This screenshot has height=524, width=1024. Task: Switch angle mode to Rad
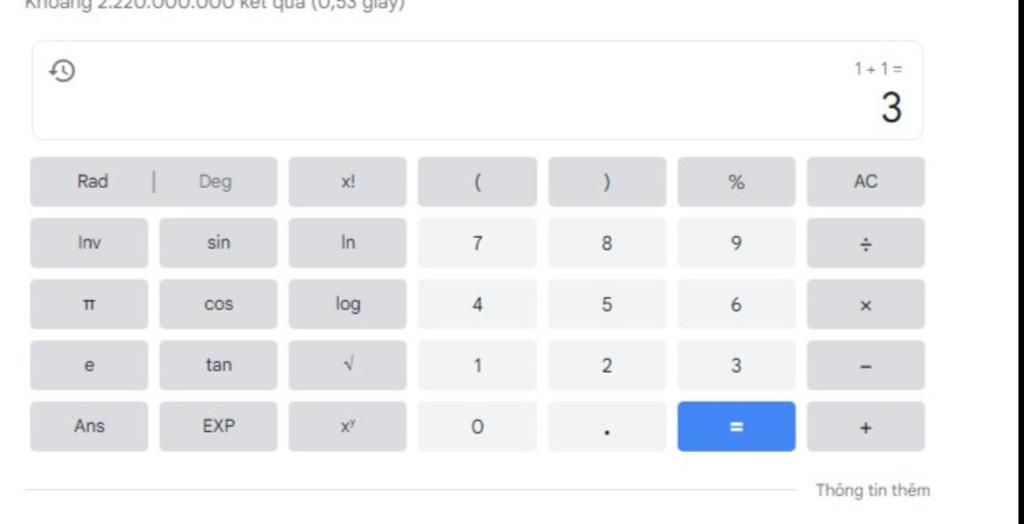pos(92,182)
